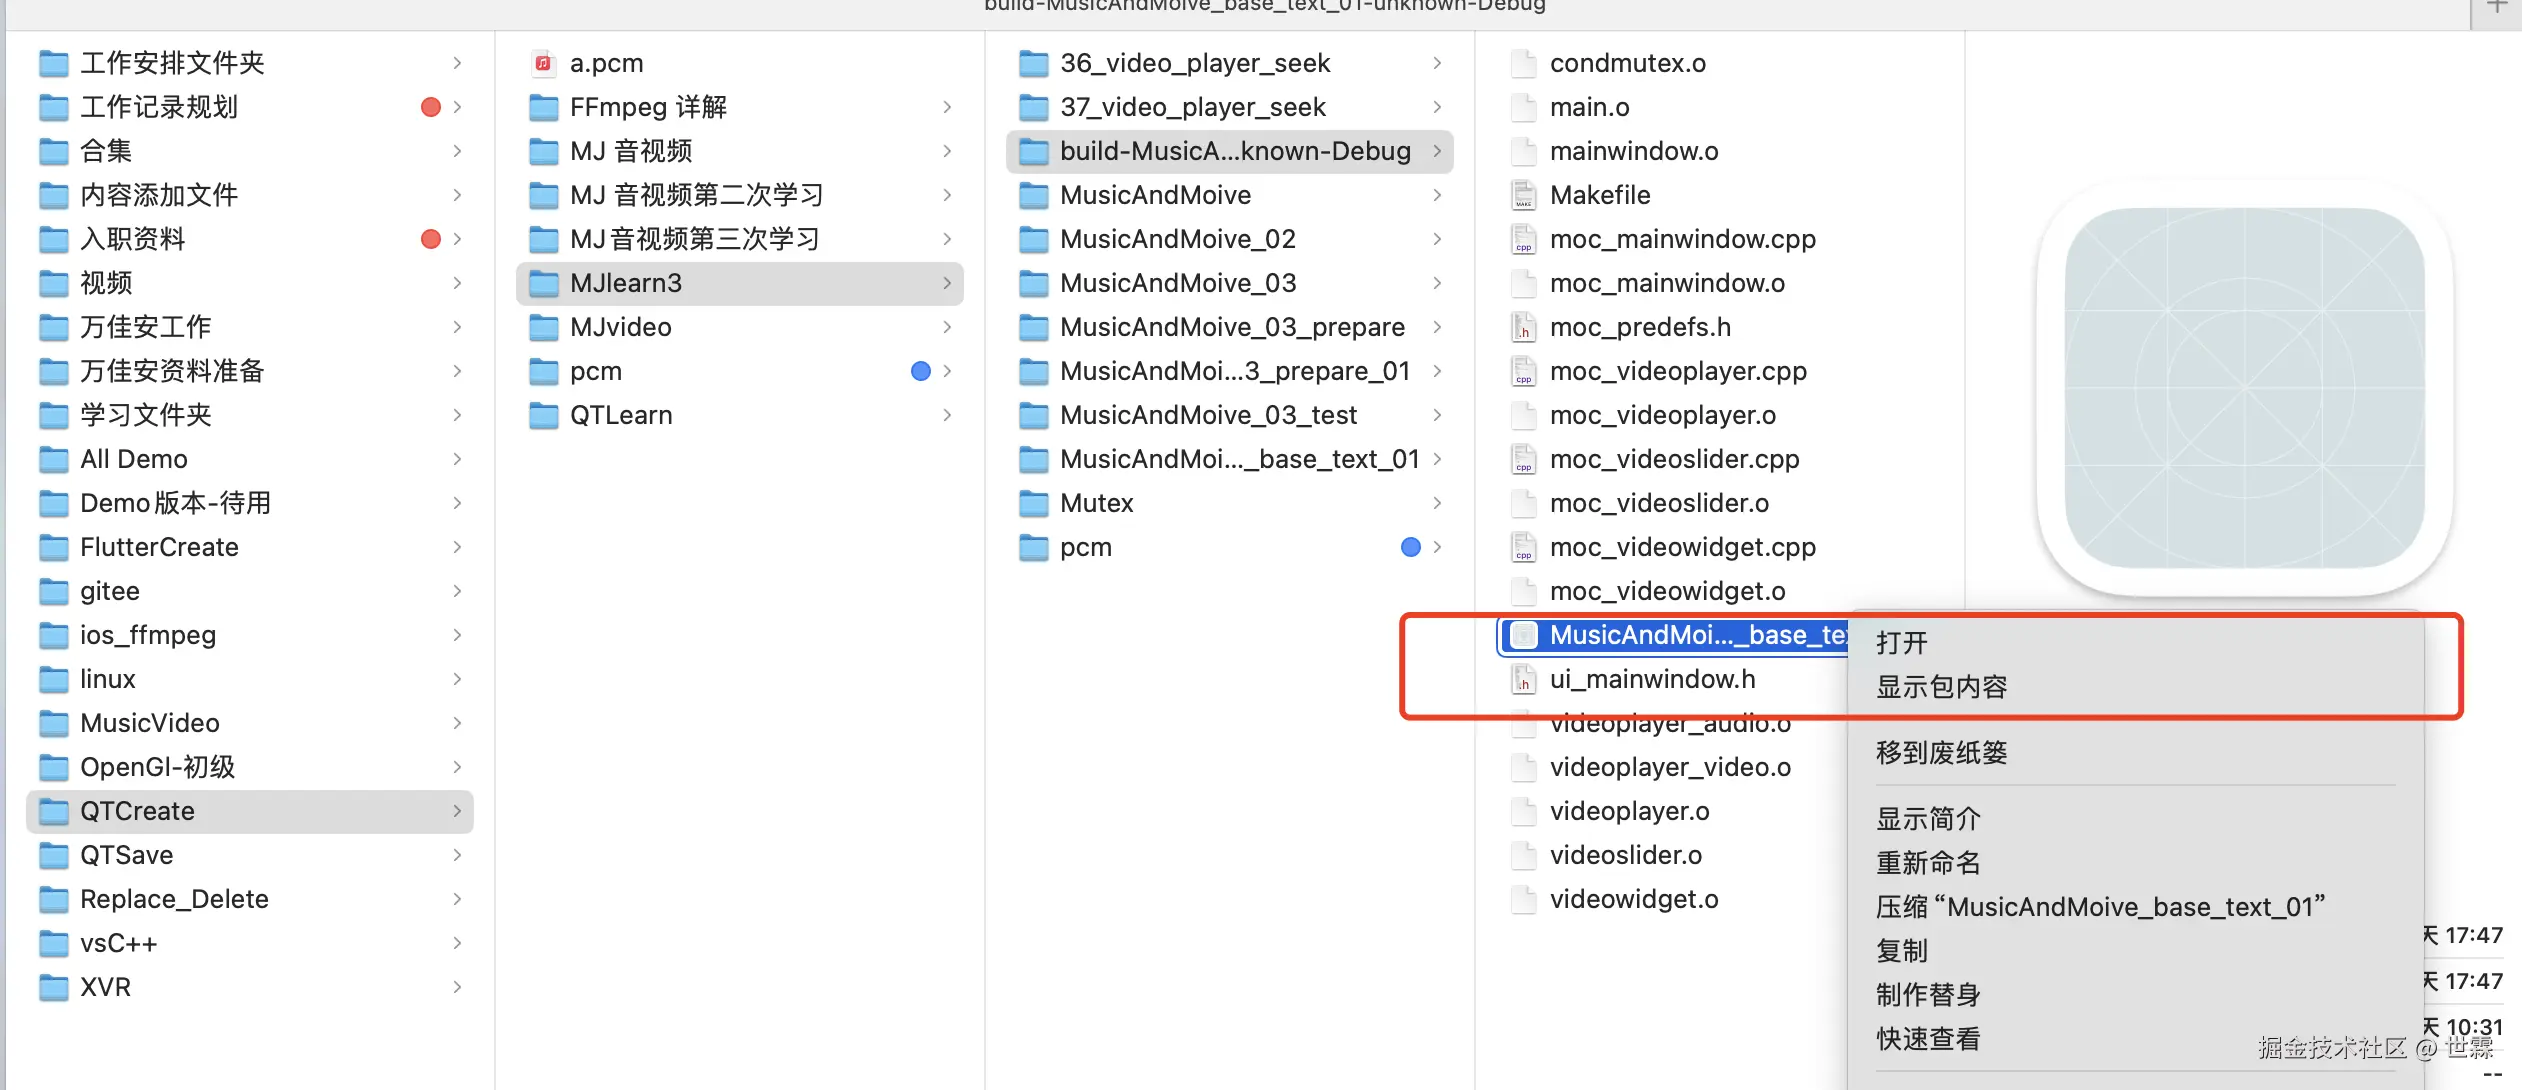2522x1090 pixels.
Task: Click the app preview thumbnail
Action: (2244, 388)
